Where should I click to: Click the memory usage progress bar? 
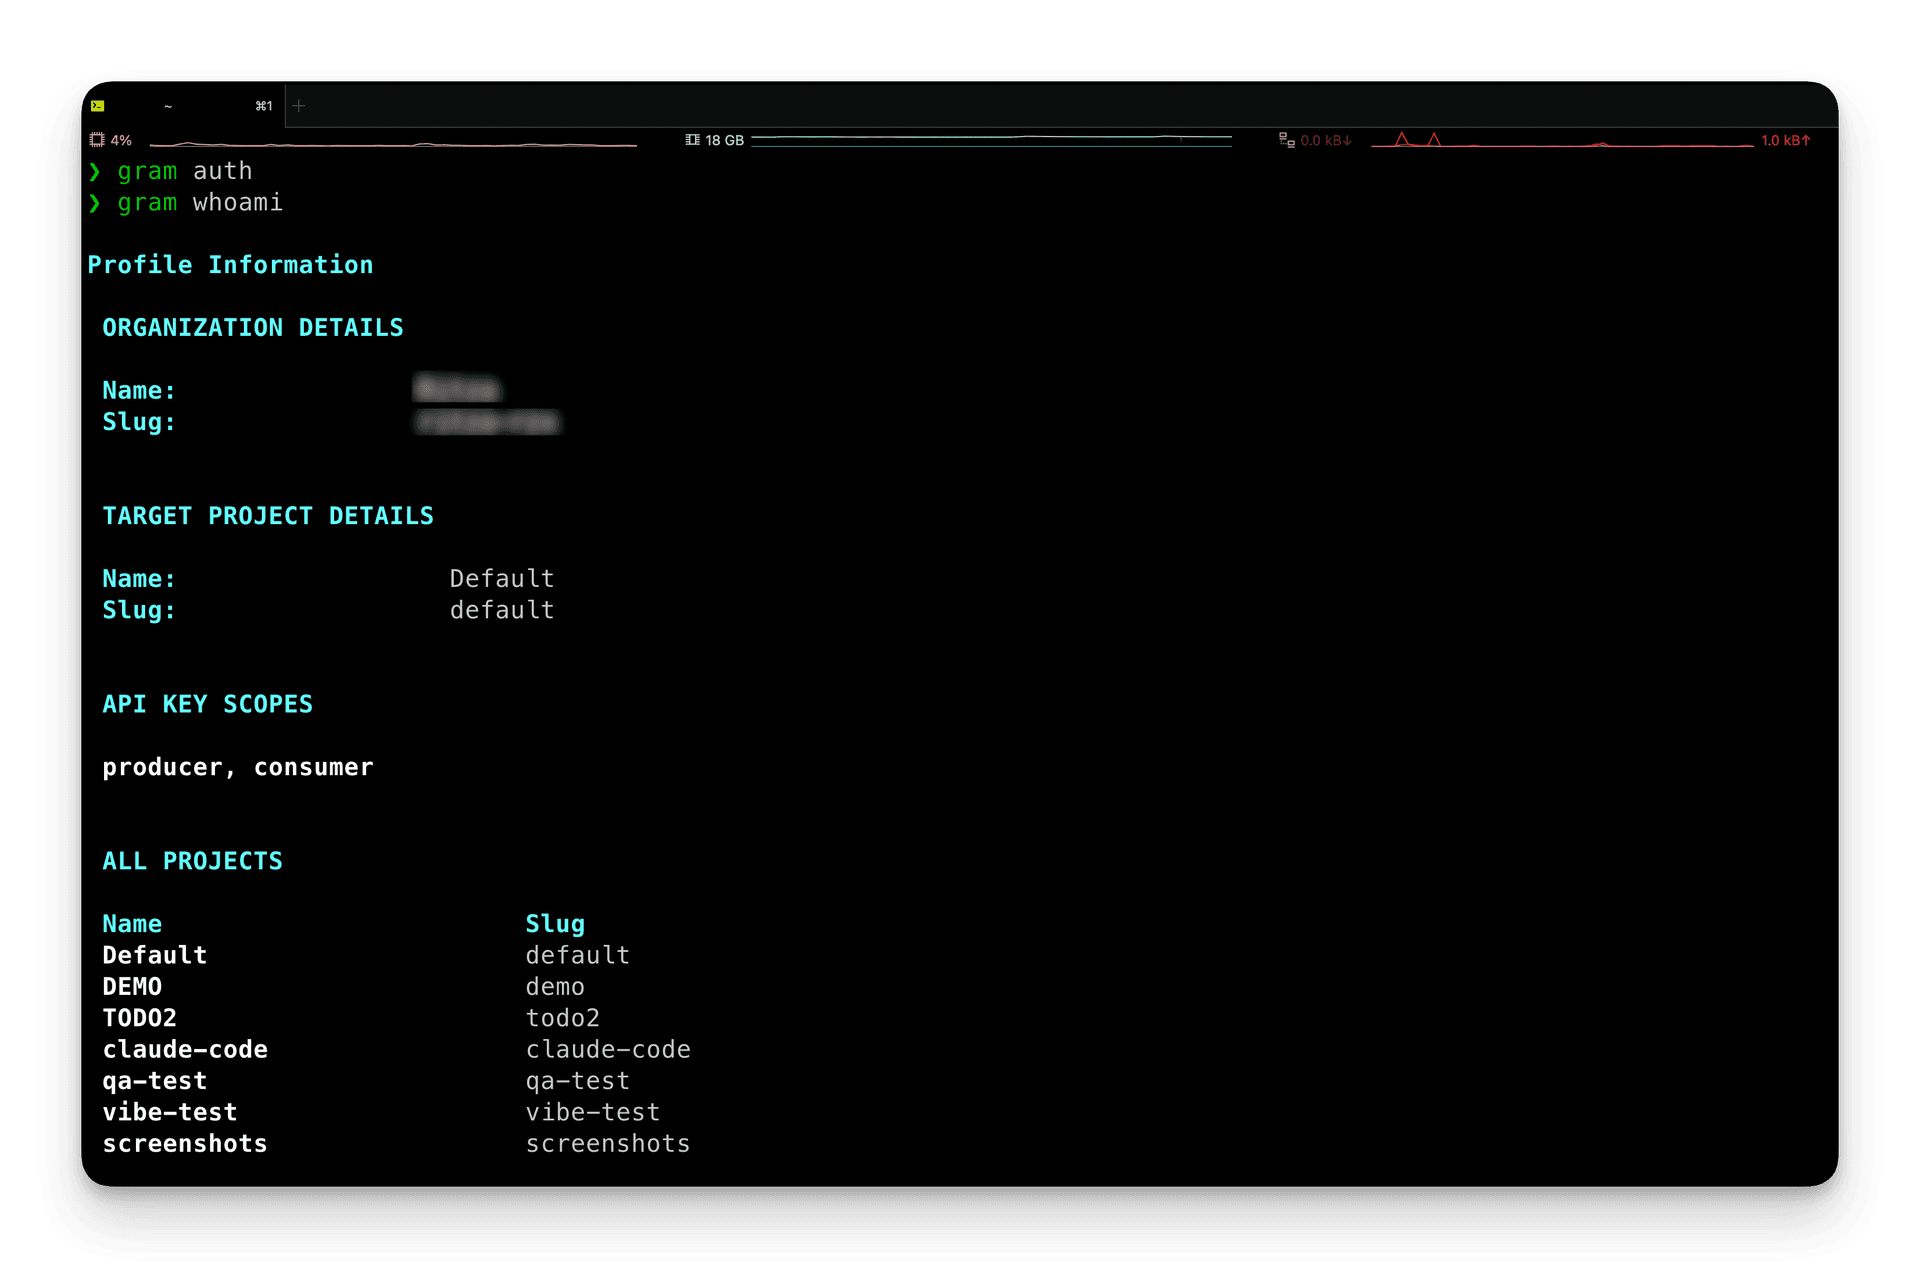[x=990, y=141]
